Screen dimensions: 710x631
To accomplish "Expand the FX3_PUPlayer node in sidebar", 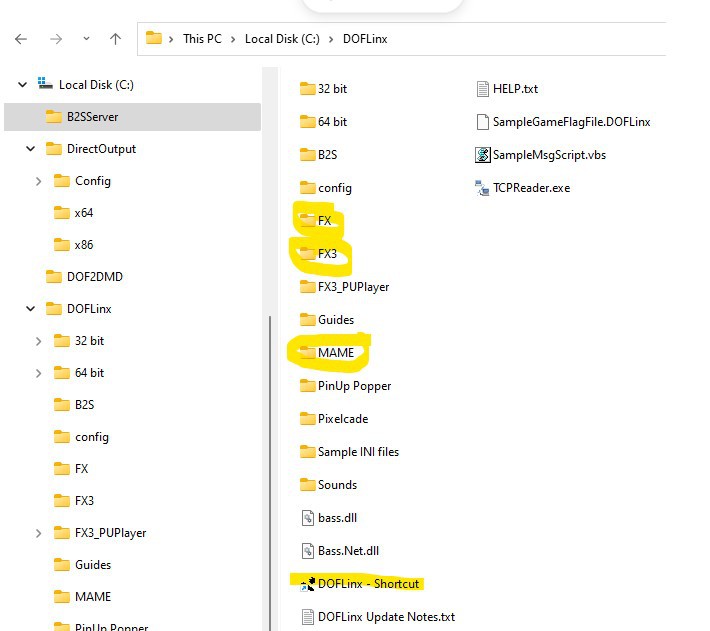I will (38, 533).
